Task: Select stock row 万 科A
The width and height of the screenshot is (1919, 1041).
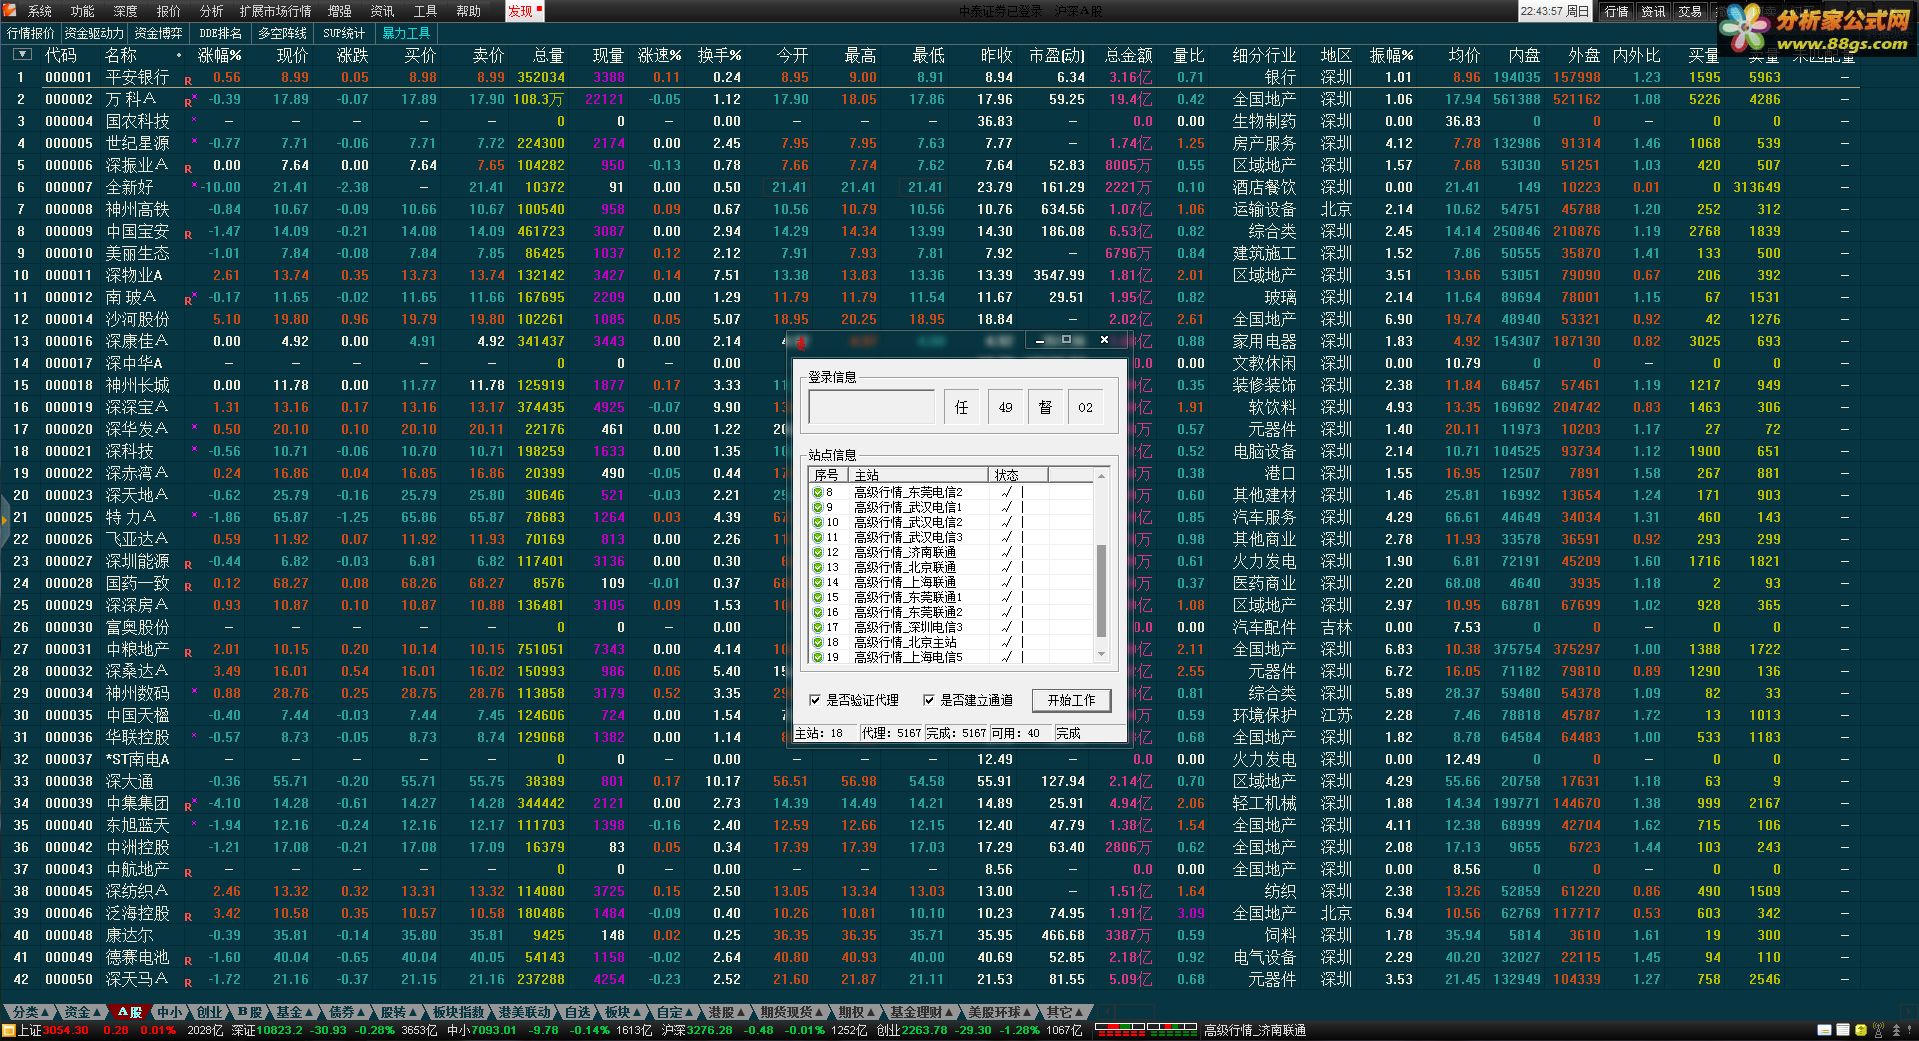Action: point(930,99)
